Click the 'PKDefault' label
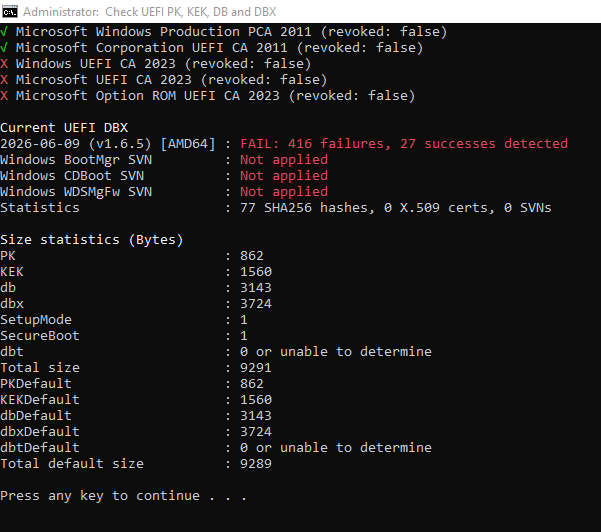The image size is (601, 532). point(36,384)
